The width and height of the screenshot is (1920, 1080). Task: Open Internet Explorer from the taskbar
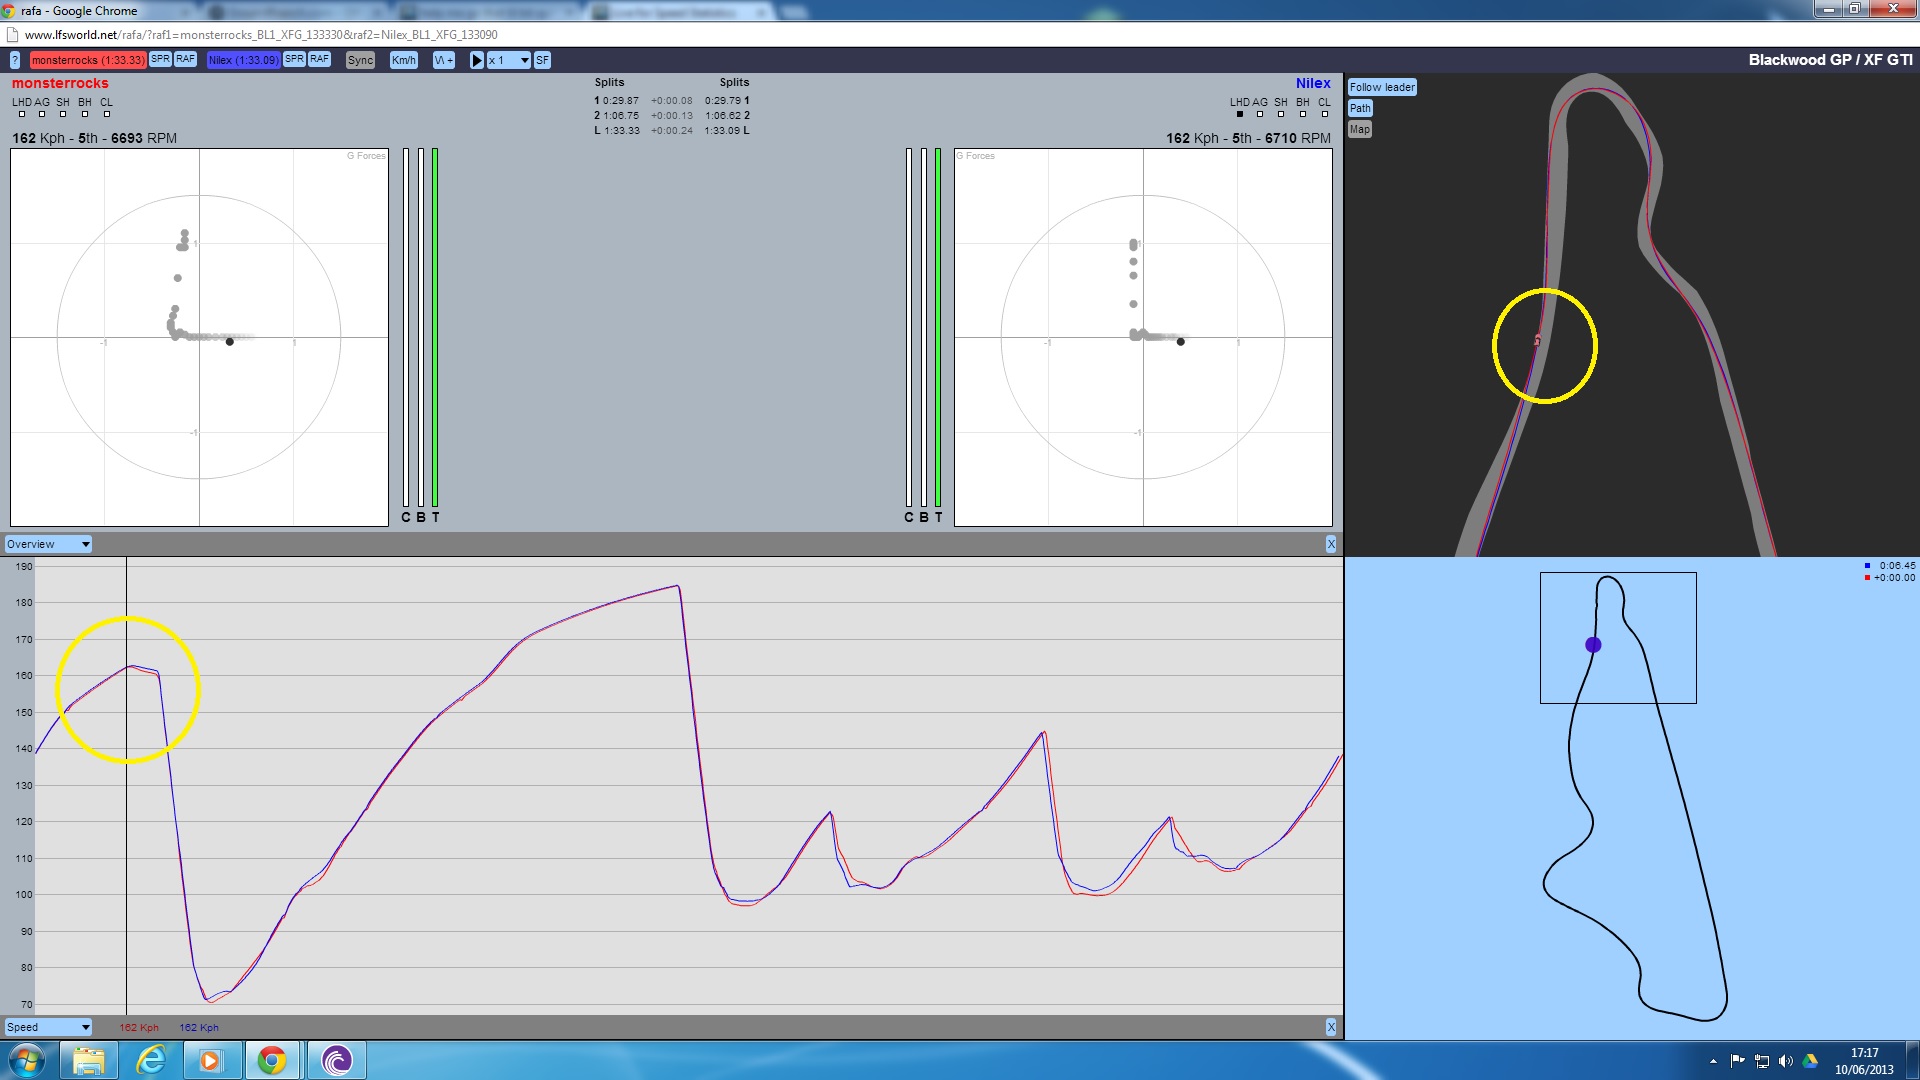pos(150,1060)
